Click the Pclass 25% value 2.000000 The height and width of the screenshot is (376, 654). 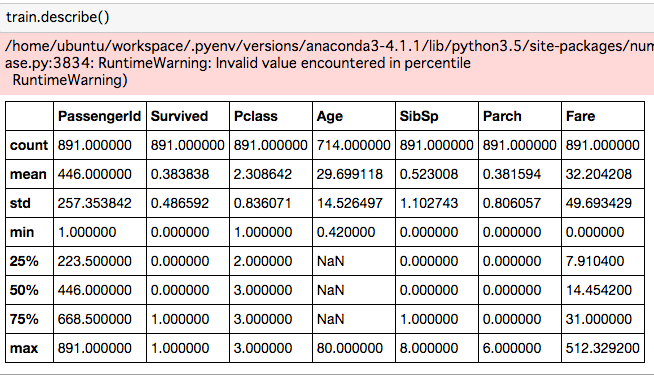[263, 261]
